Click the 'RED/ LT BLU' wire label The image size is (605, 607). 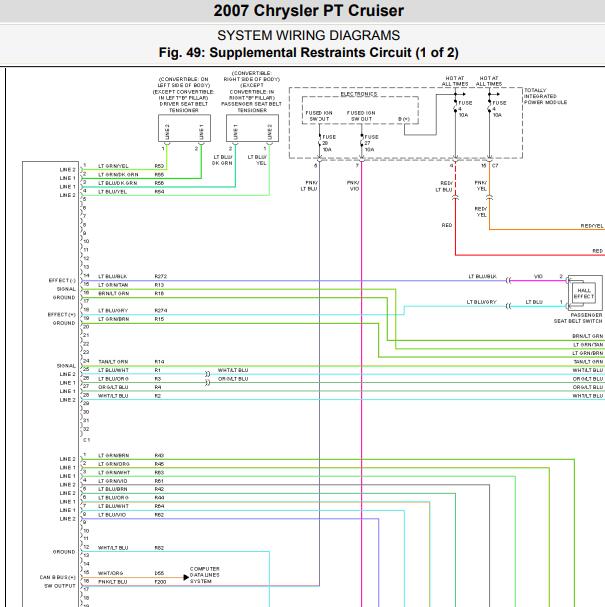(444, 186)
